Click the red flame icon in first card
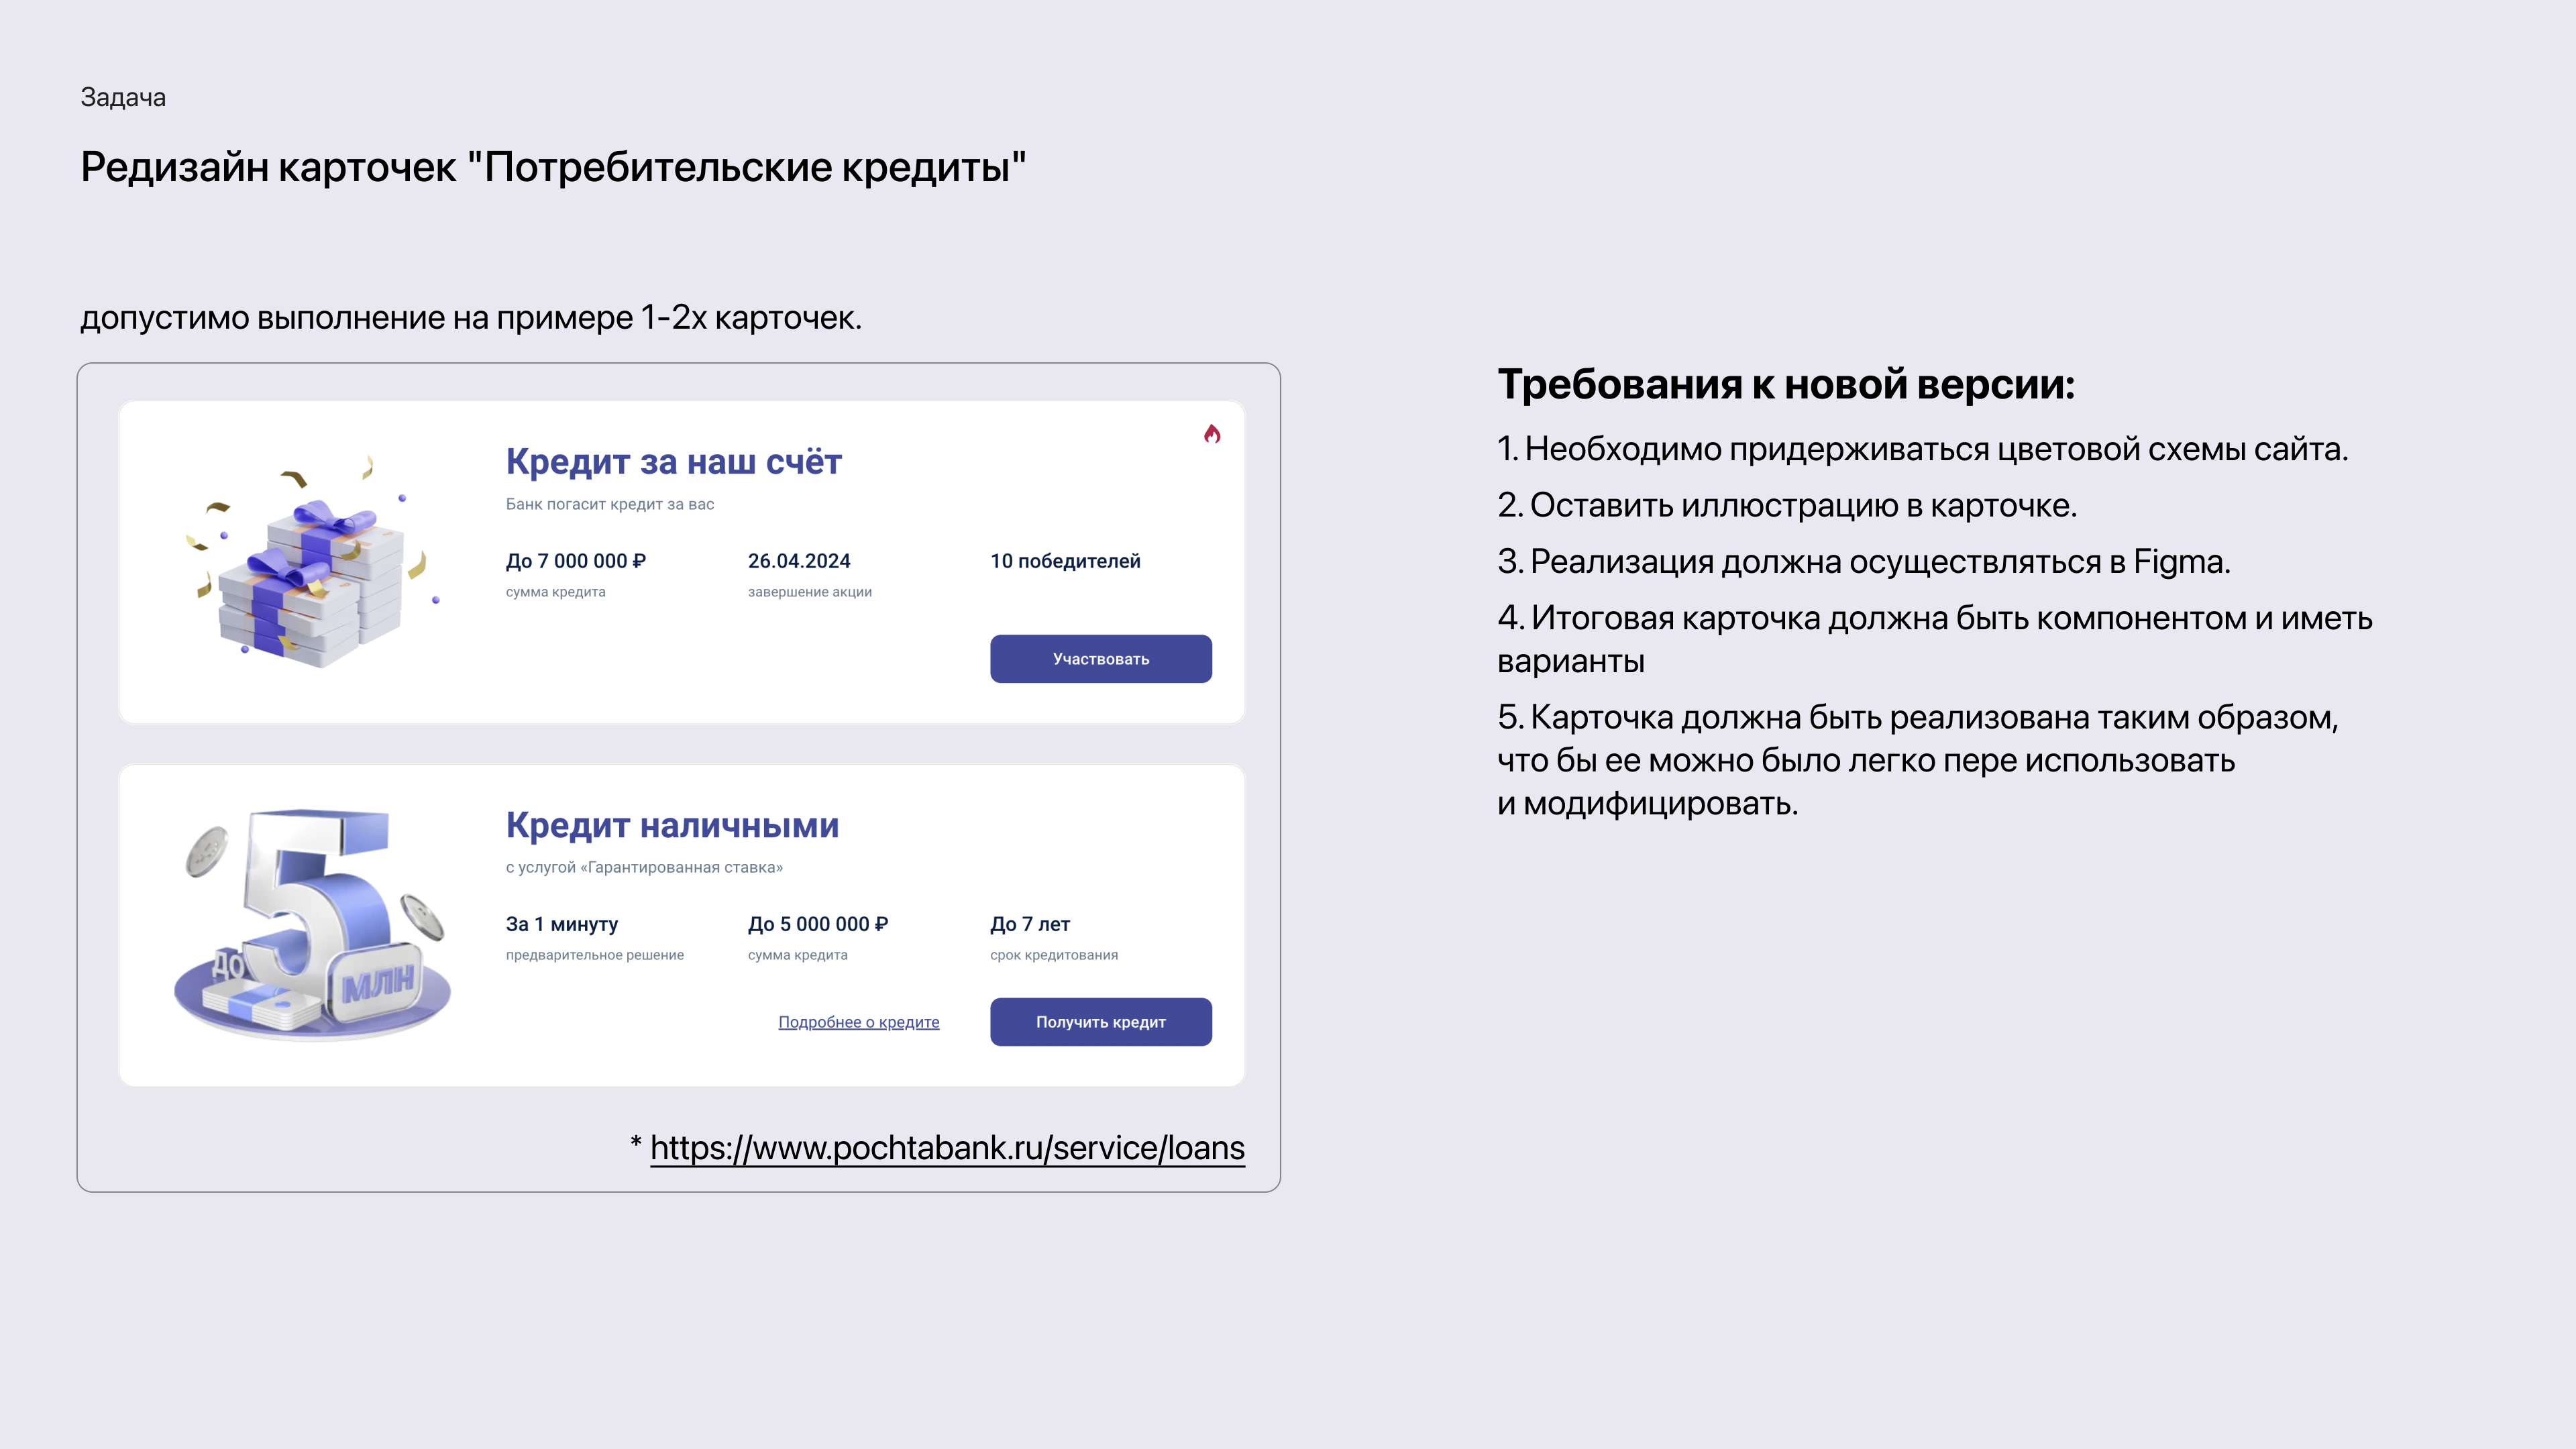This screenshot has width=2576, height=1449. [1212, 434]
